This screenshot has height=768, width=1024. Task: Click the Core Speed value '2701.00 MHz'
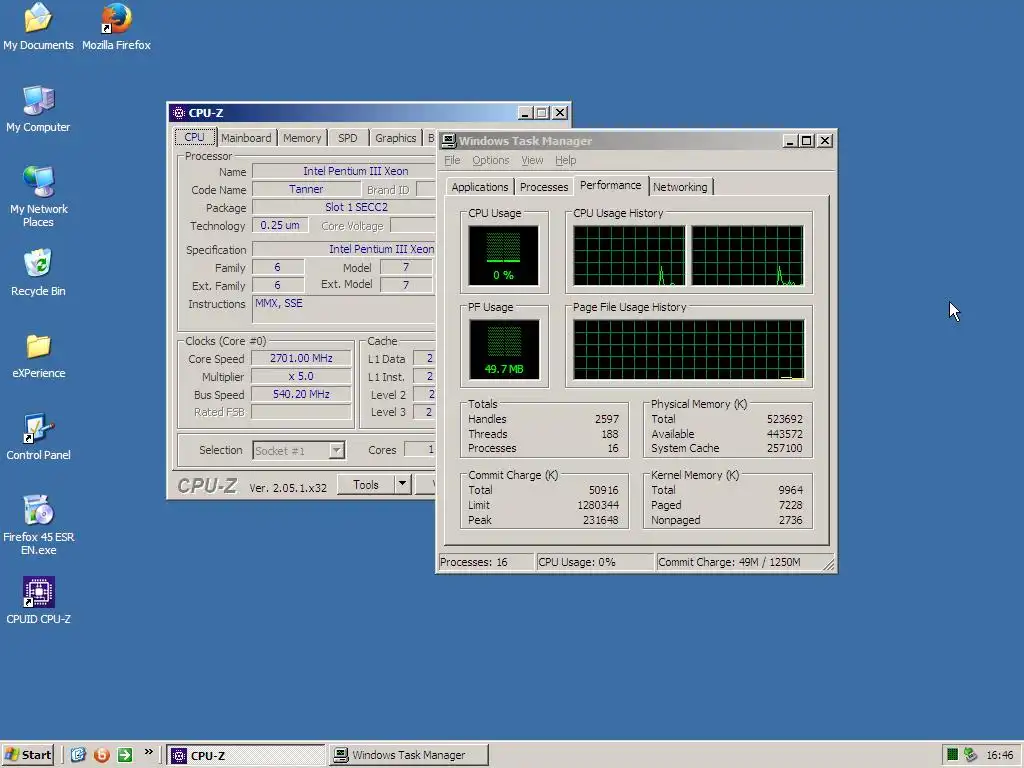point(301,358)
